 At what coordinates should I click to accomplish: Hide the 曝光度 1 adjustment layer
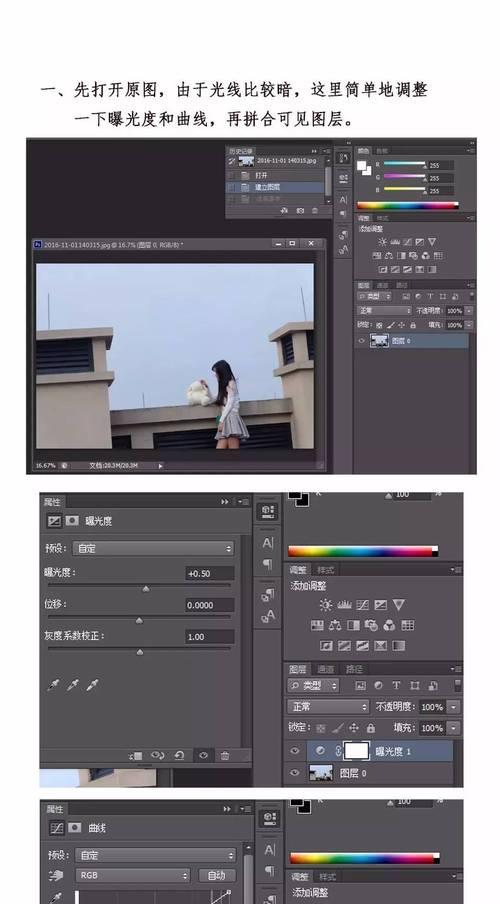295,751
